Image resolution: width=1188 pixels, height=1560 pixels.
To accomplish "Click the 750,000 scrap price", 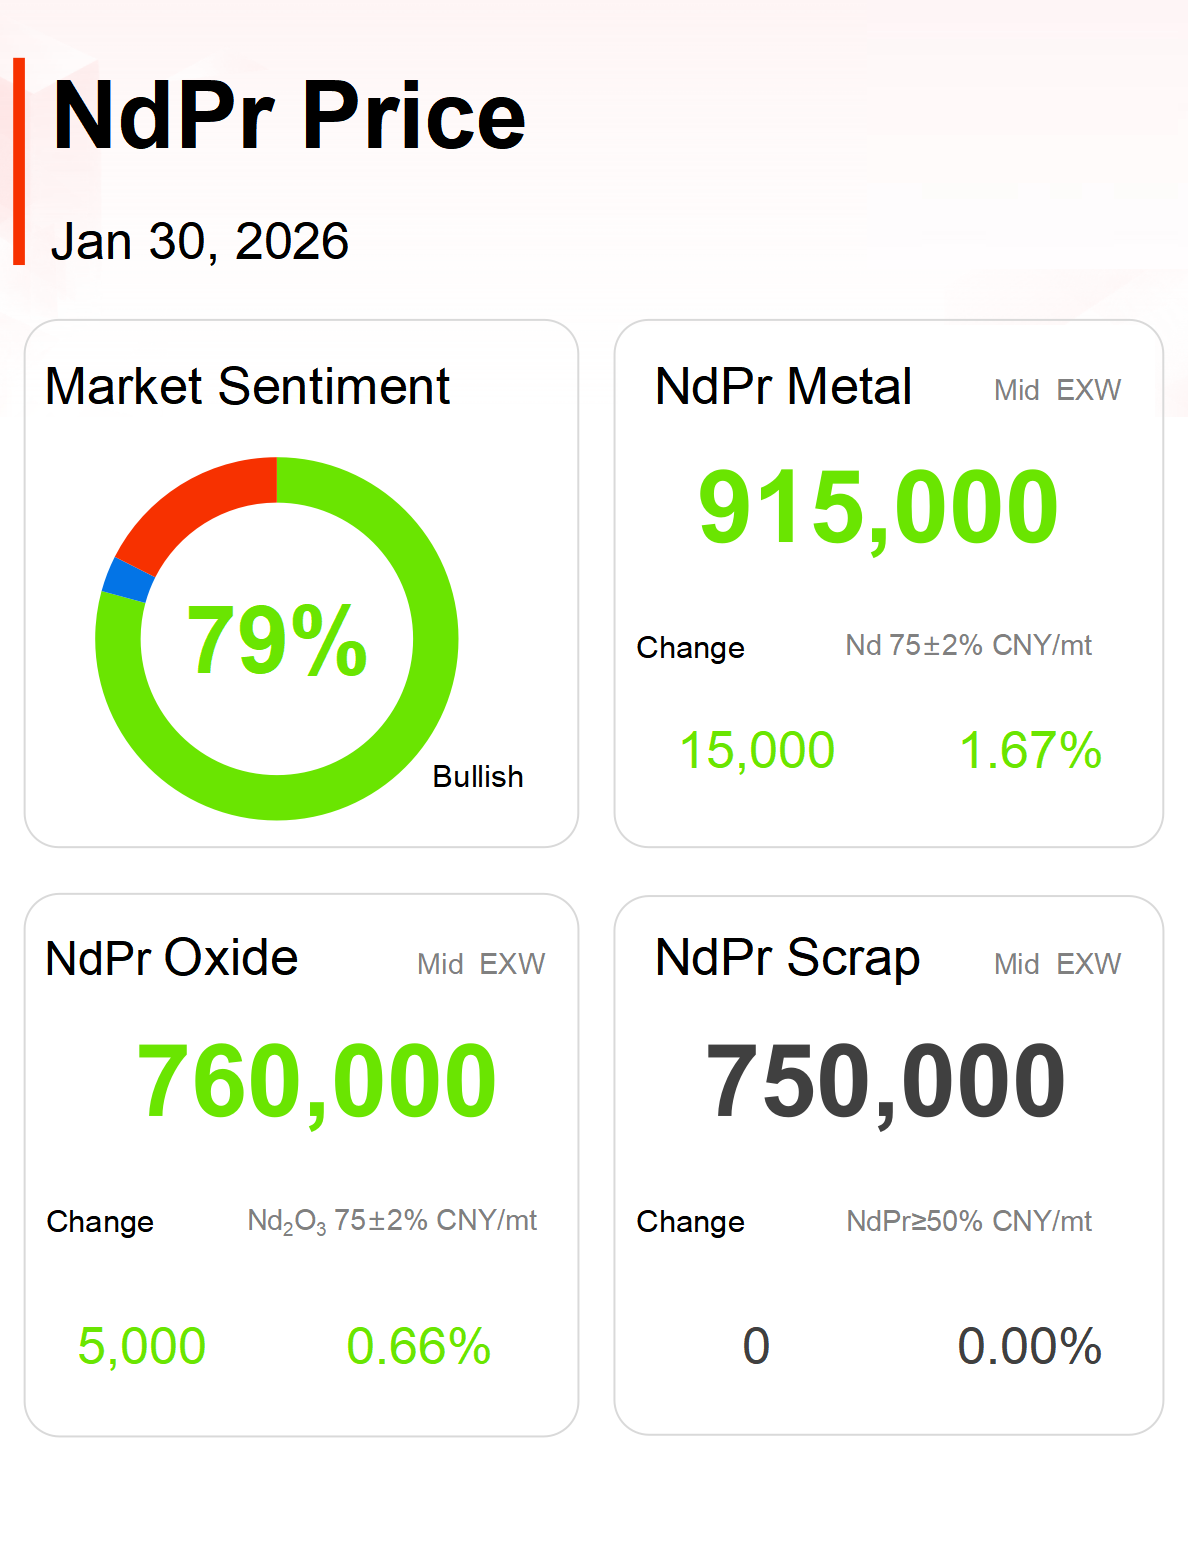I will [x=886, y=1082].
